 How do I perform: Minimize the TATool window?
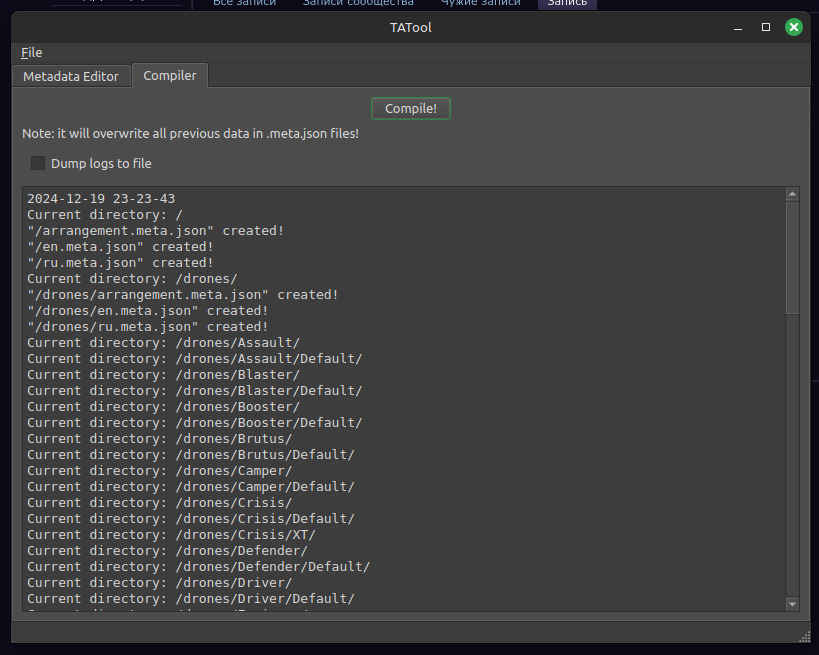[738, 27]
